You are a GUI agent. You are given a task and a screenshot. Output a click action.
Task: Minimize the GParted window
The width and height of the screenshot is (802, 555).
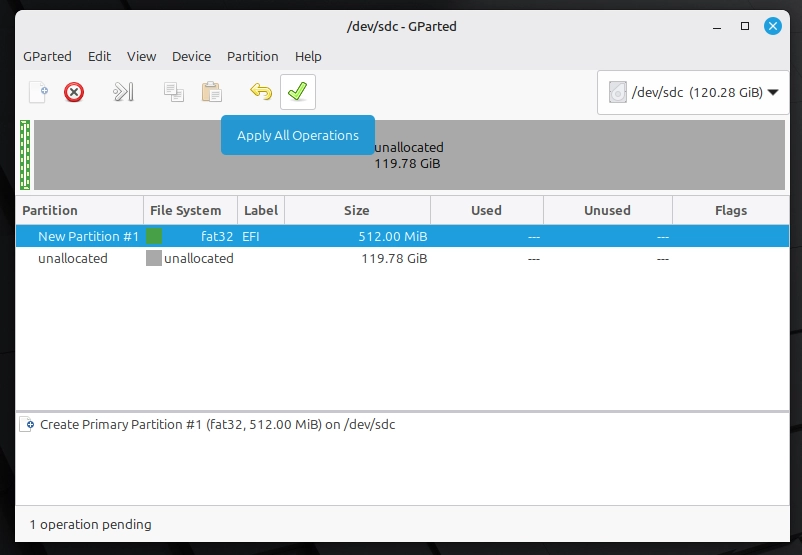point(717,26)
